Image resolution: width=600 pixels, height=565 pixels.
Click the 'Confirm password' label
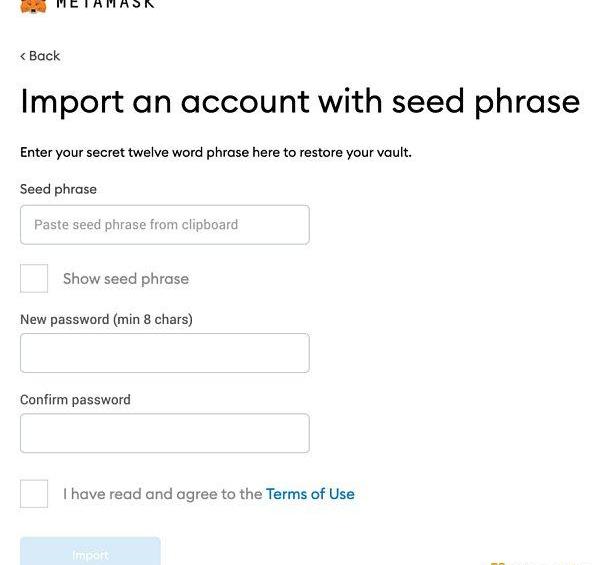(75, 399)
